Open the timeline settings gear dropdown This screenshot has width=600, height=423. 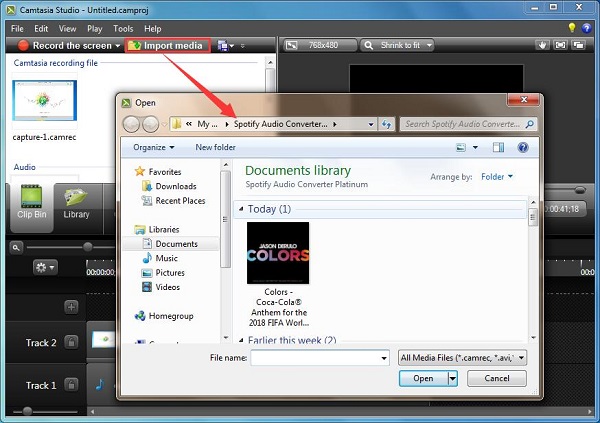45,267
